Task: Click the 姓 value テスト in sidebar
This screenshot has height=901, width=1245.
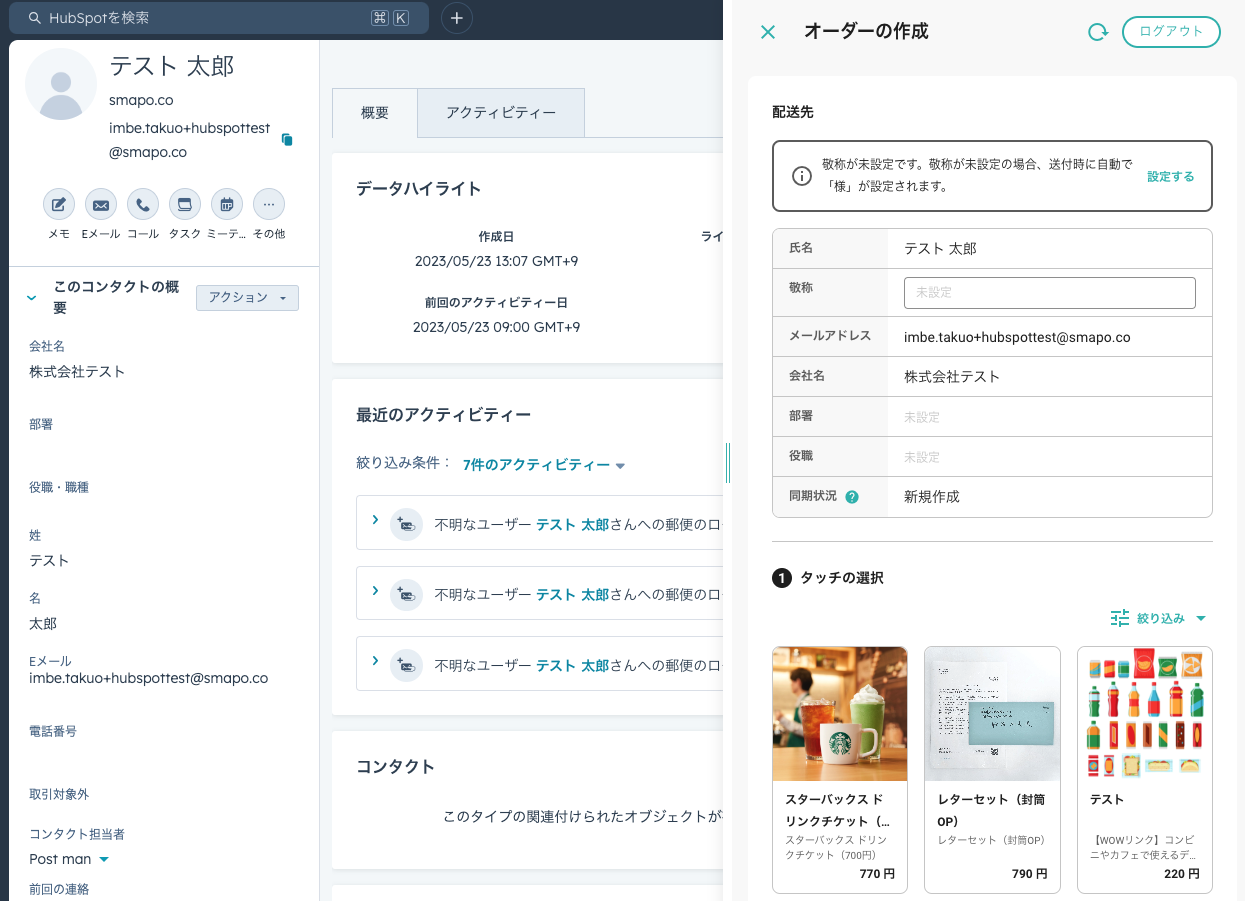Action: pyautogui.click(x=49, y=560)
